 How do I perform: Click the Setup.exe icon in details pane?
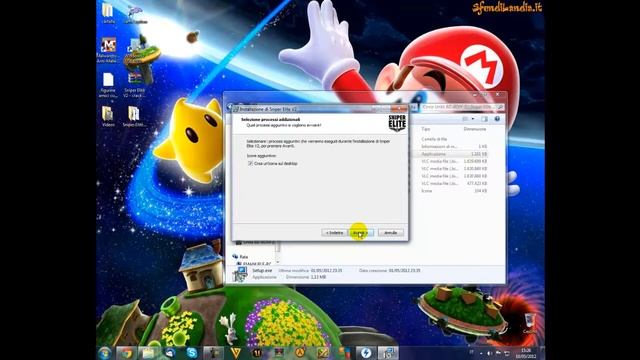(x=240, y=274)
